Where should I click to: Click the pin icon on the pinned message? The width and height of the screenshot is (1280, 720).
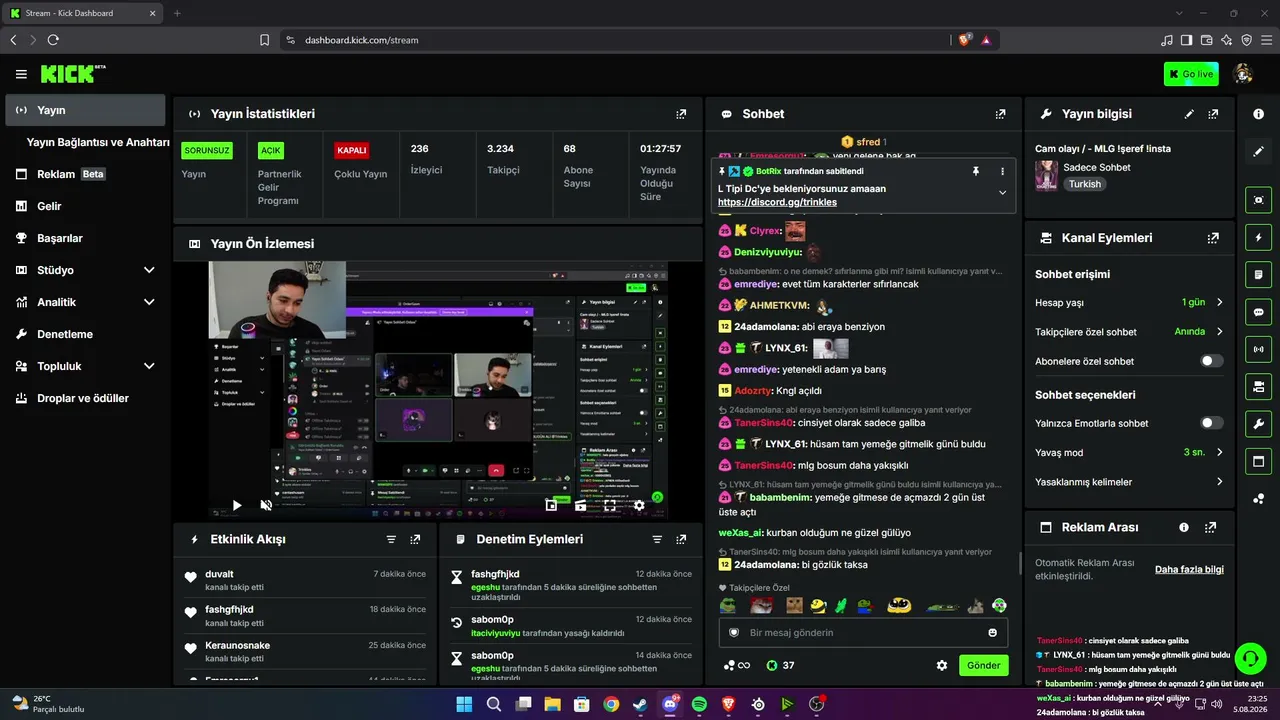coord(976,171)
